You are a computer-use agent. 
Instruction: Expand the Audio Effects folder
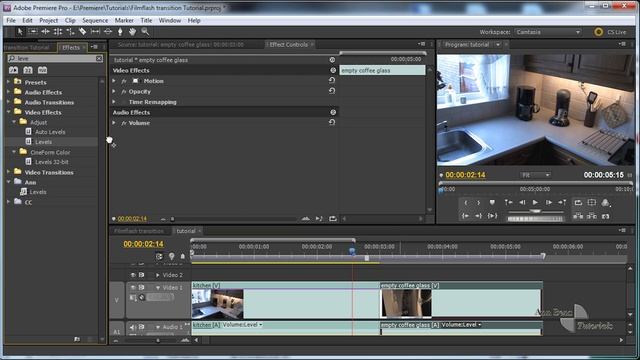(x=9, y=92)
